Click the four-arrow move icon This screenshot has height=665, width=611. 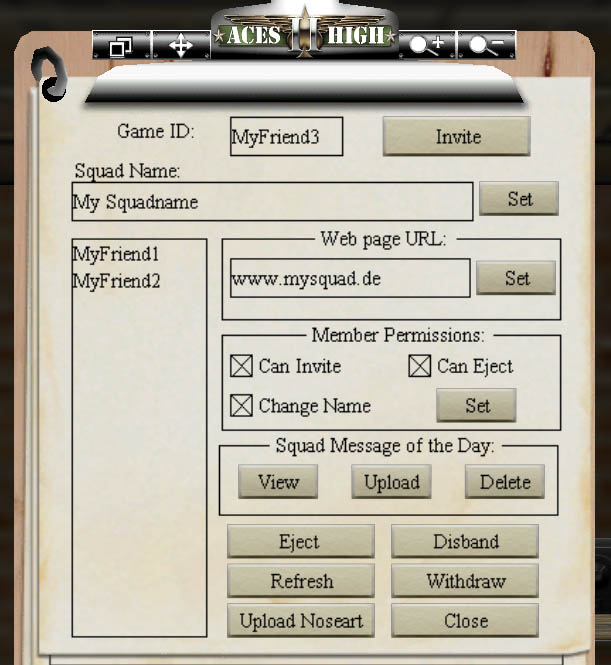[x=181, y=45]
